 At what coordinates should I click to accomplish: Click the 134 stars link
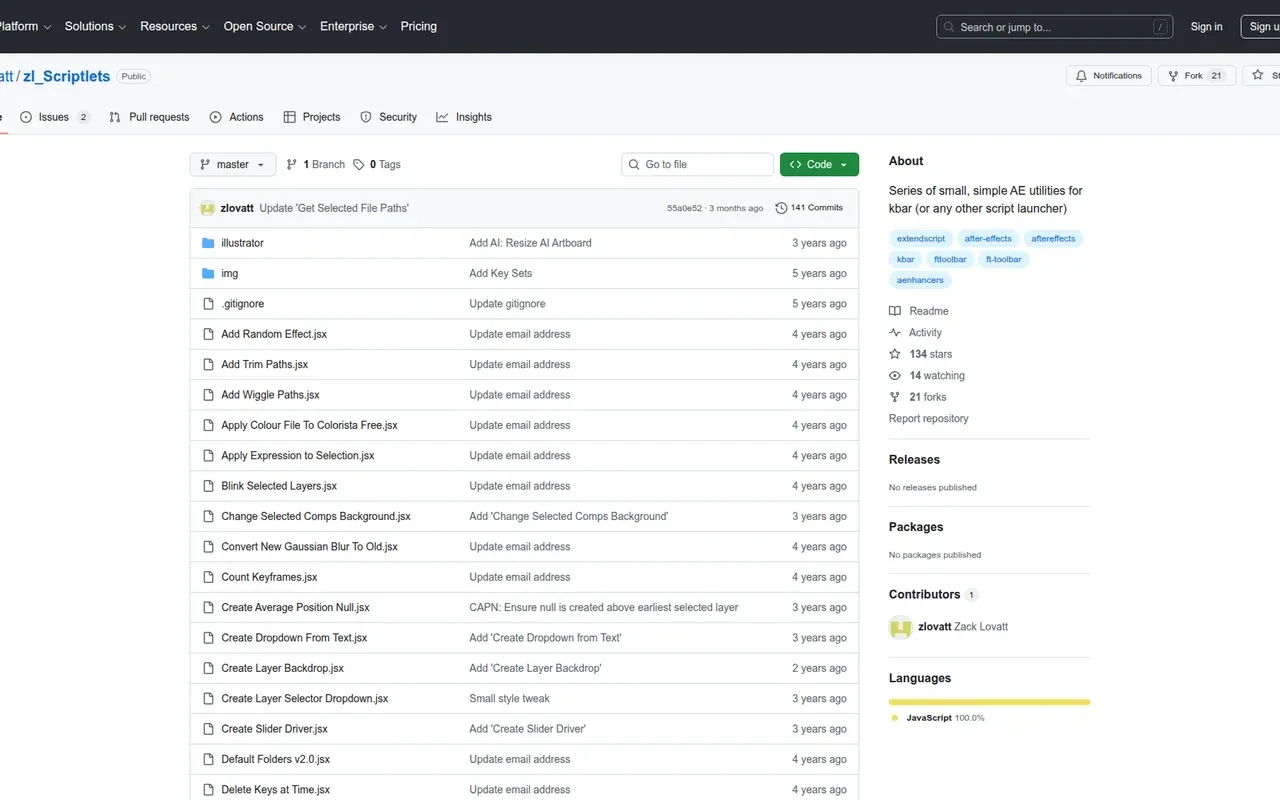930,354
